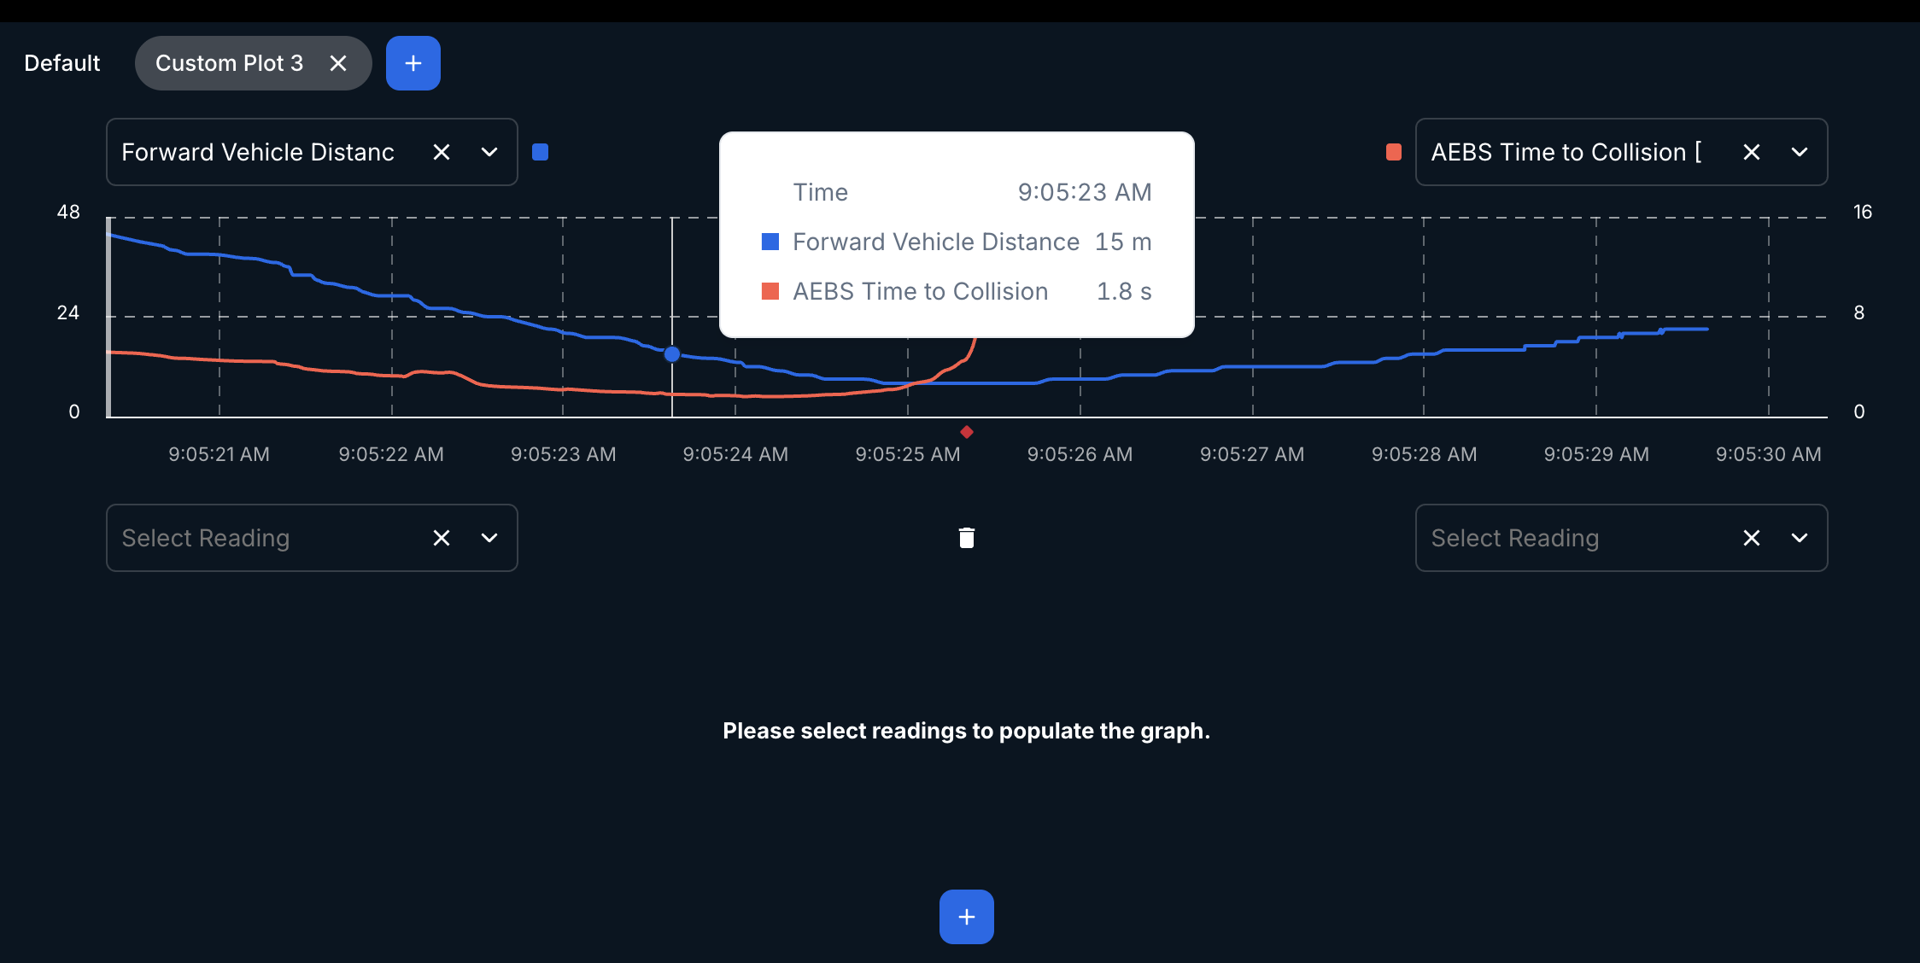Viewport: 1920px width, 963px height.
Task: Clear the lower-left Select Reading field
Action: 441,538
